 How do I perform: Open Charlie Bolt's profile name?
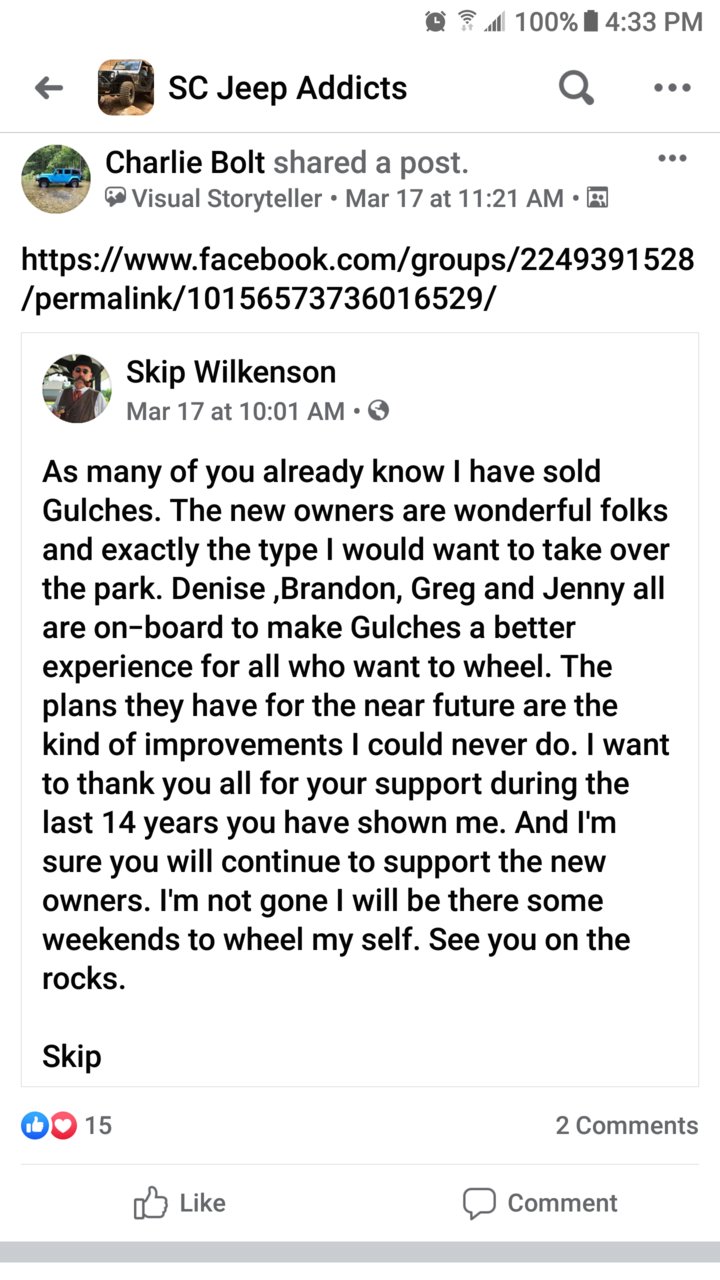click(x=186, y=162)
